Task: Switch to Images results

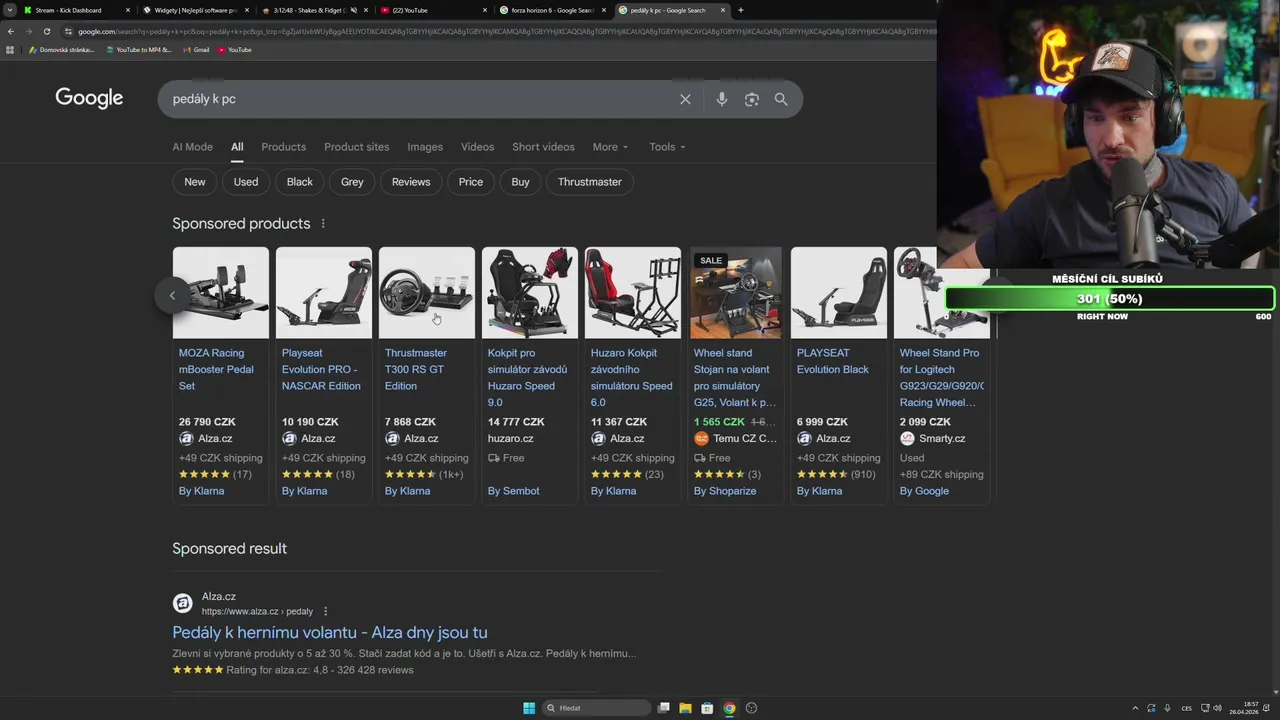Action: (425, 147)
